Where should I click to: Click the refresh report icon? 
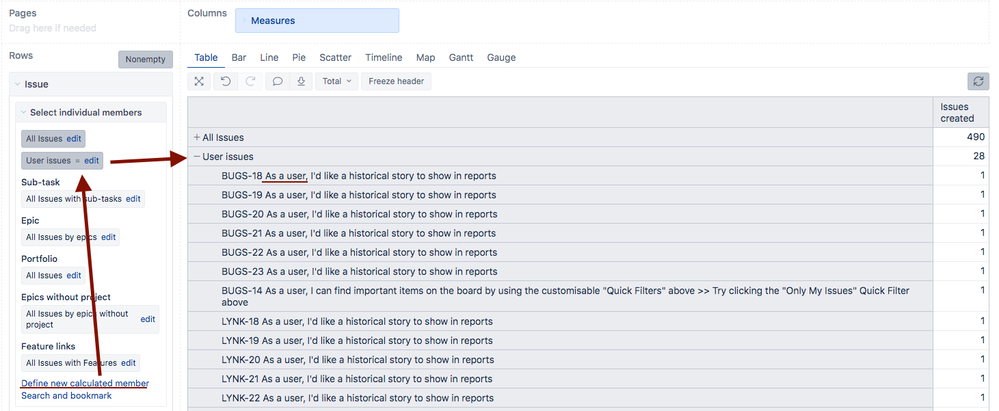[x=978, y=82]
